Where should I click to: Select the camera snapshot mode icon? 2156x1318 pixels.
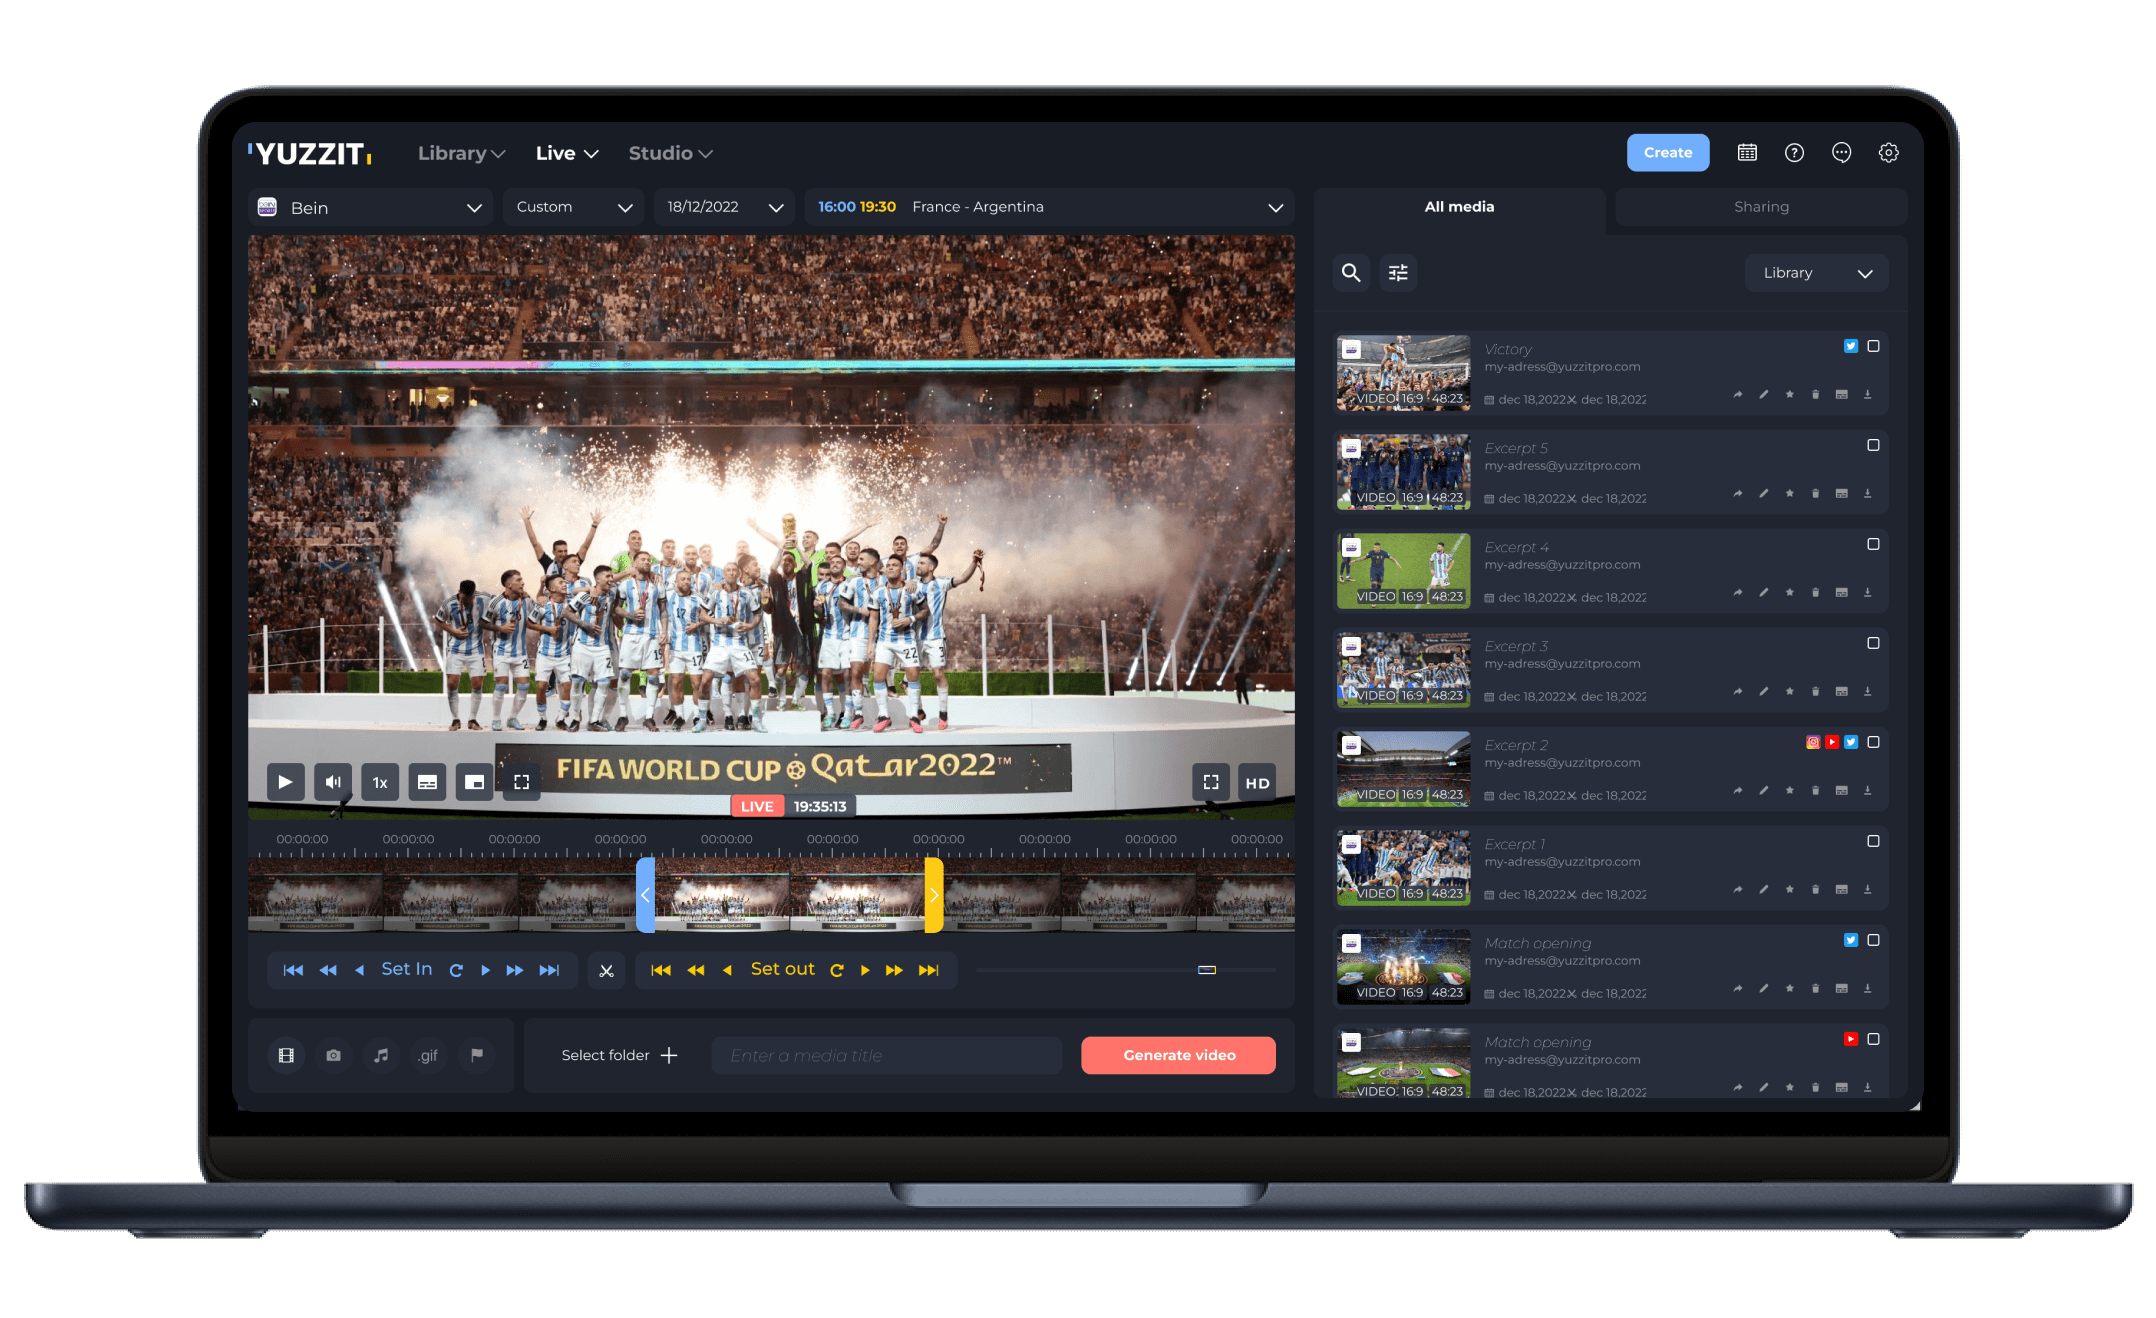pyautogui.click(x=333, y=1055)
